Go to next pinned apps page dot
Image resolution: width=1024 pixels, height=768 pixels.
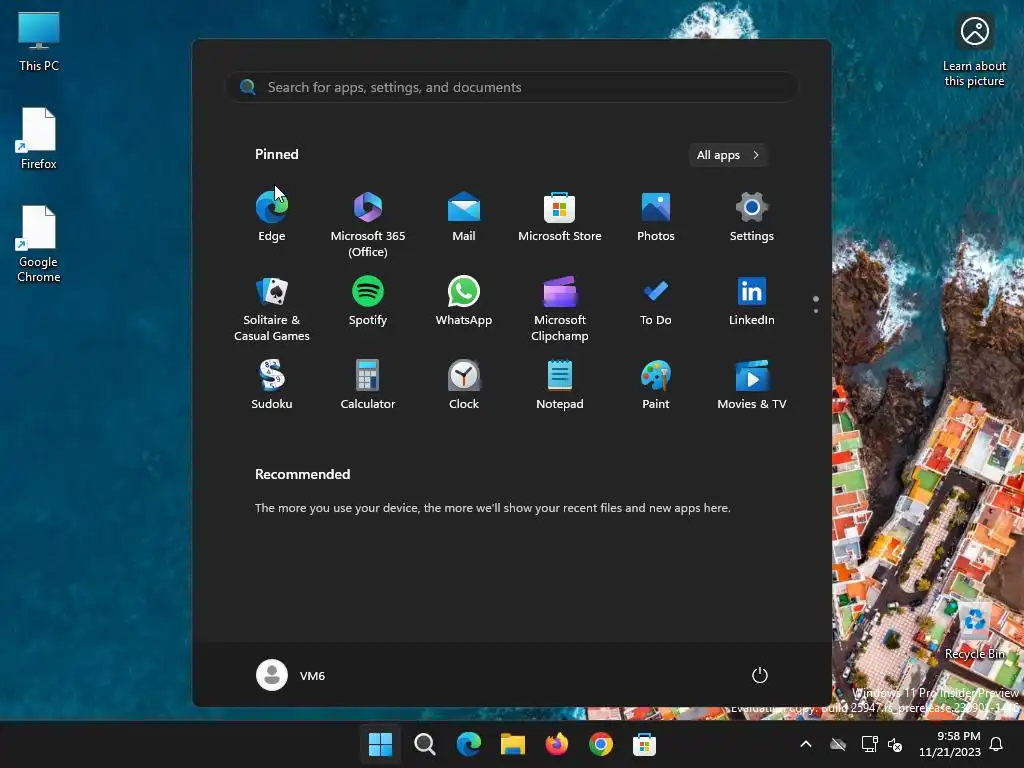point(816,311)
